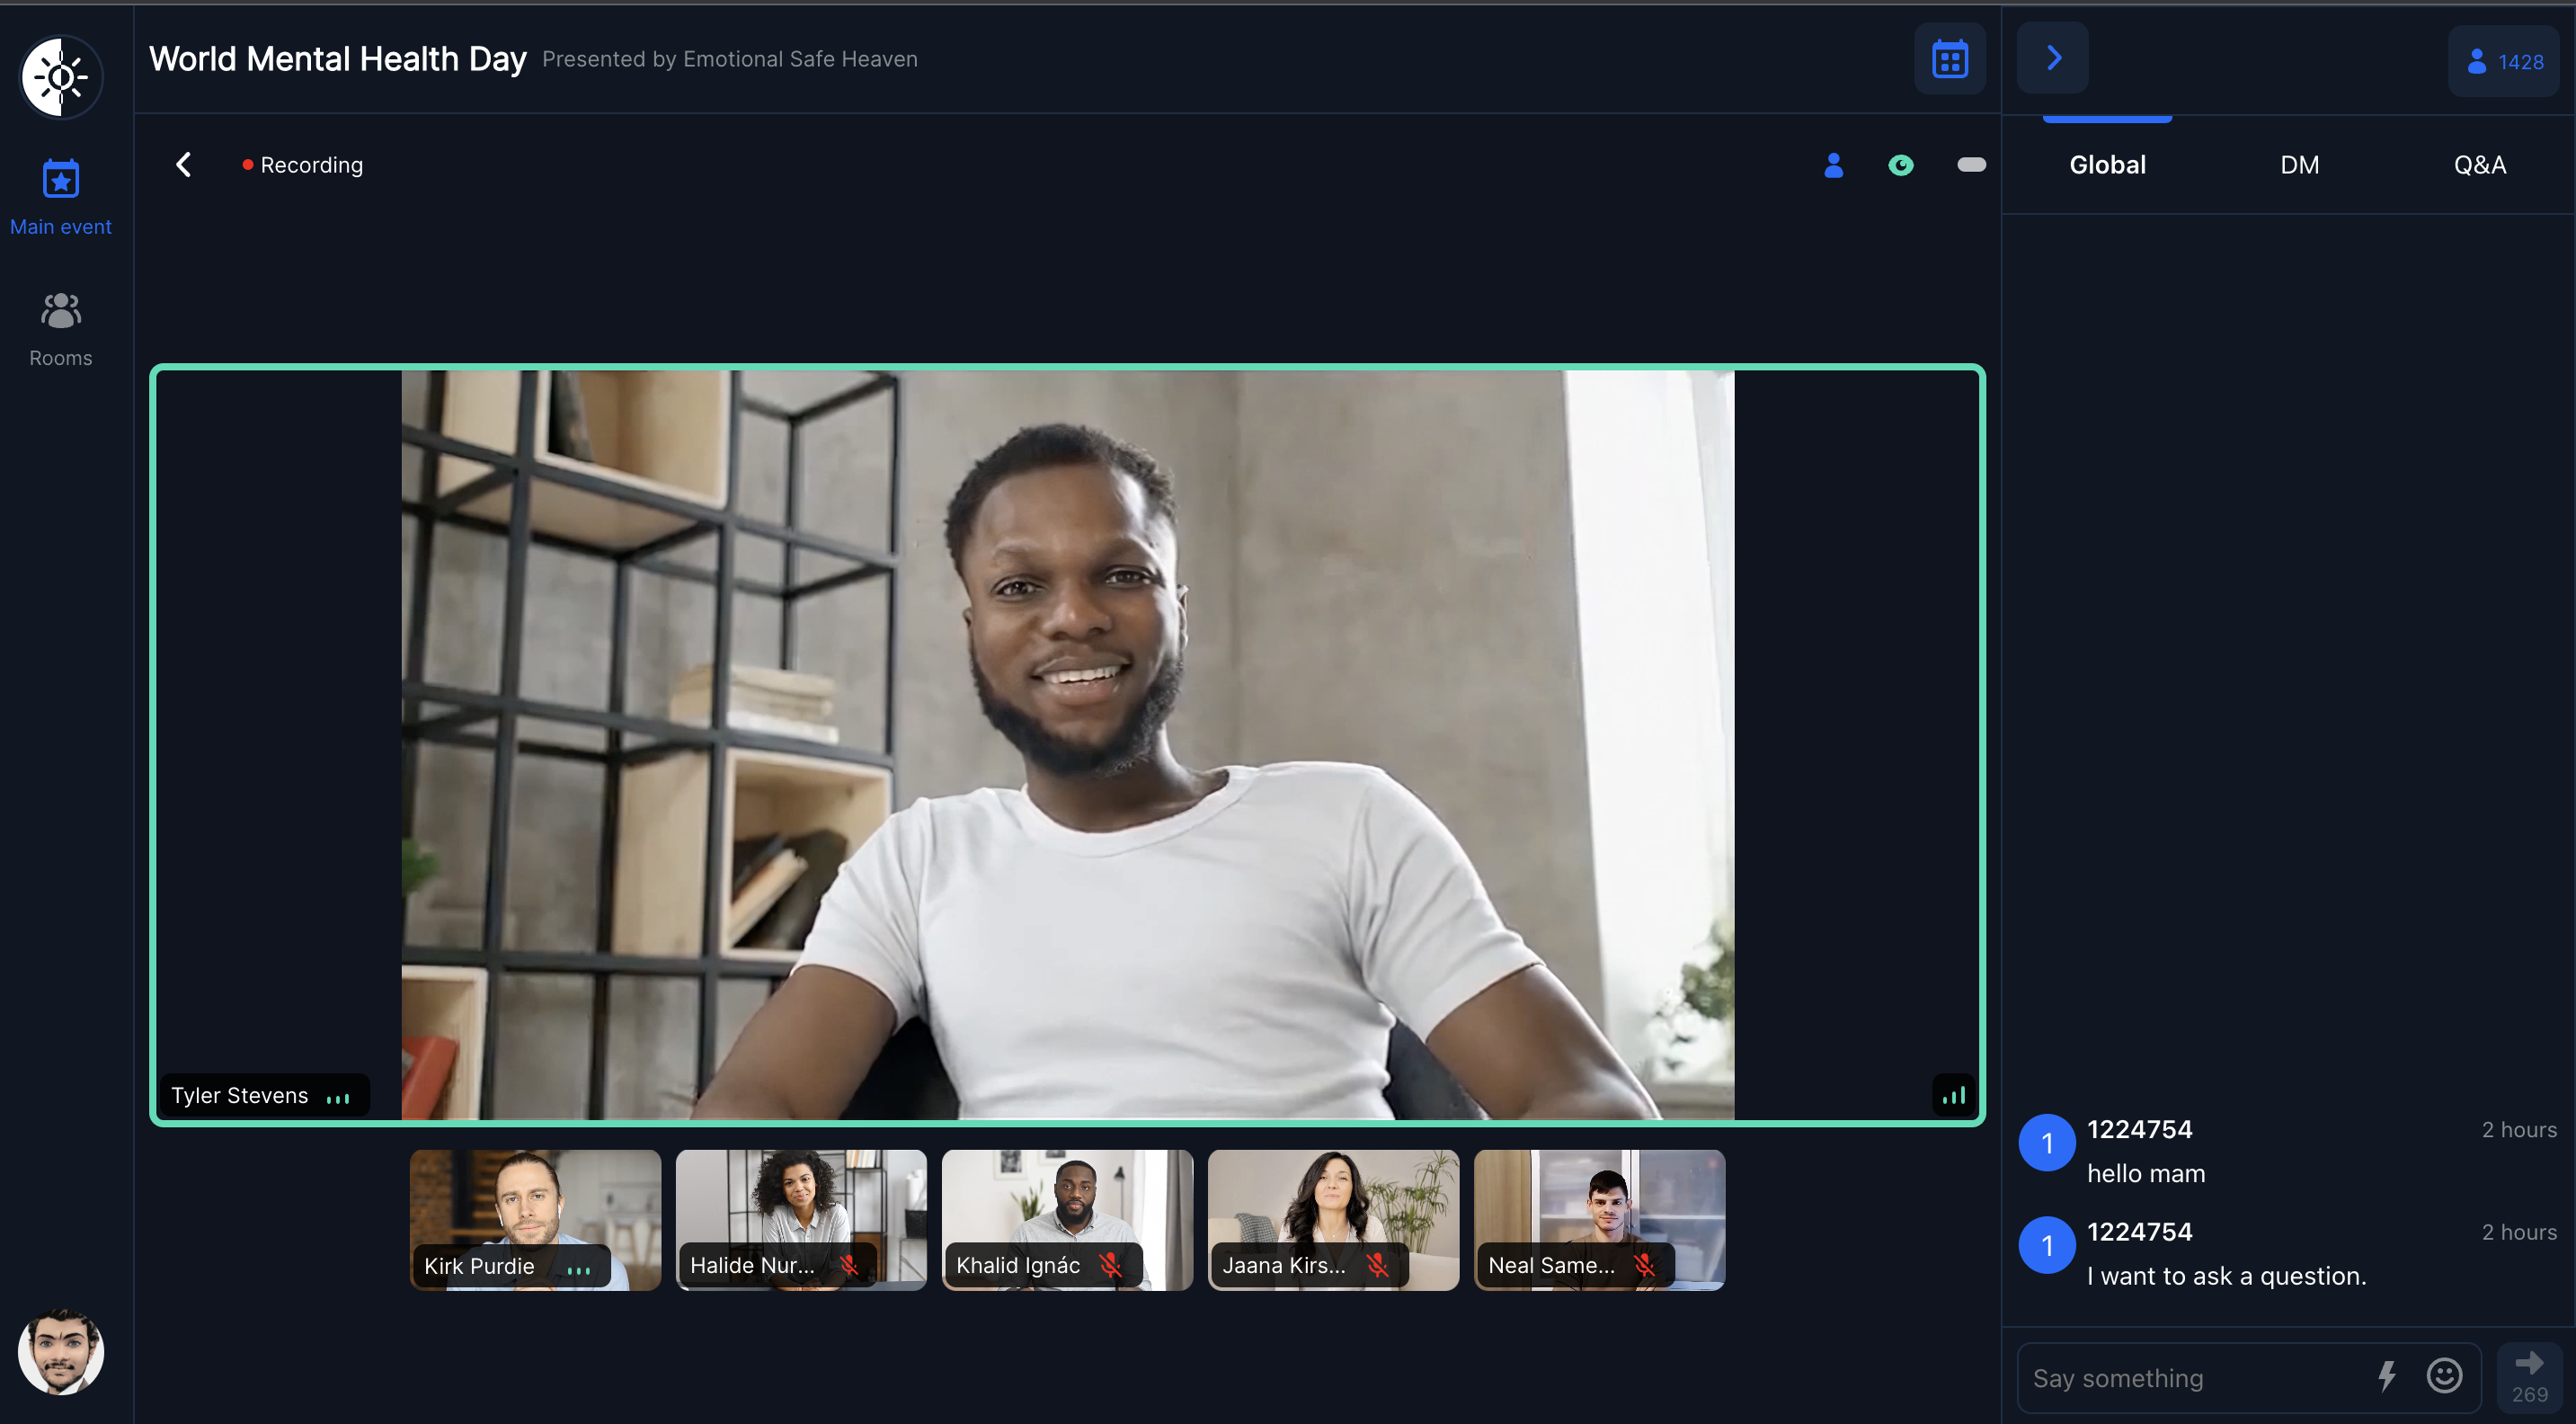Collapse the chat panel with the arrow chevron

click(x=2052, y=57)
